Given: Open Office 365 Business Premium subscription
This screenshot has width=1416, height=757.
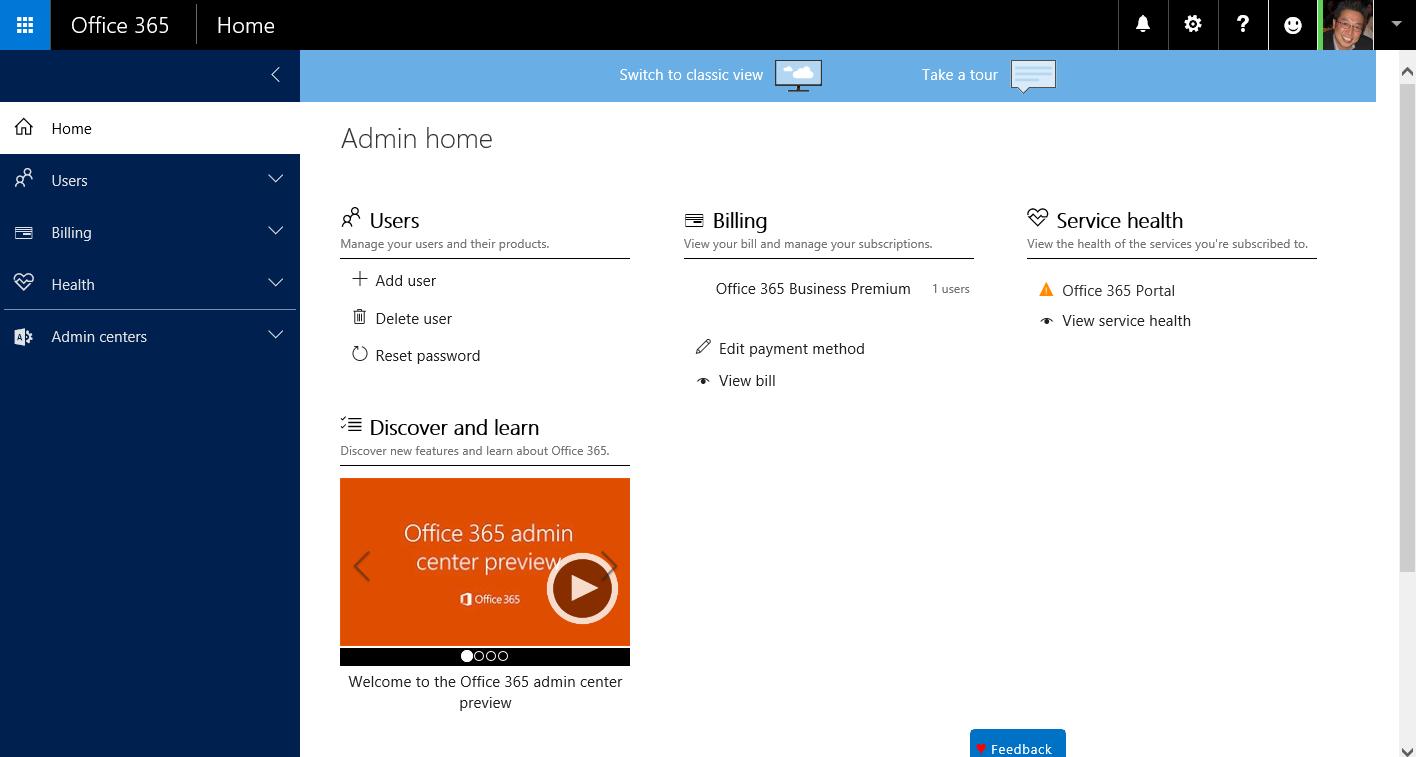Looking at the screenshot, I should coord(813,289).
